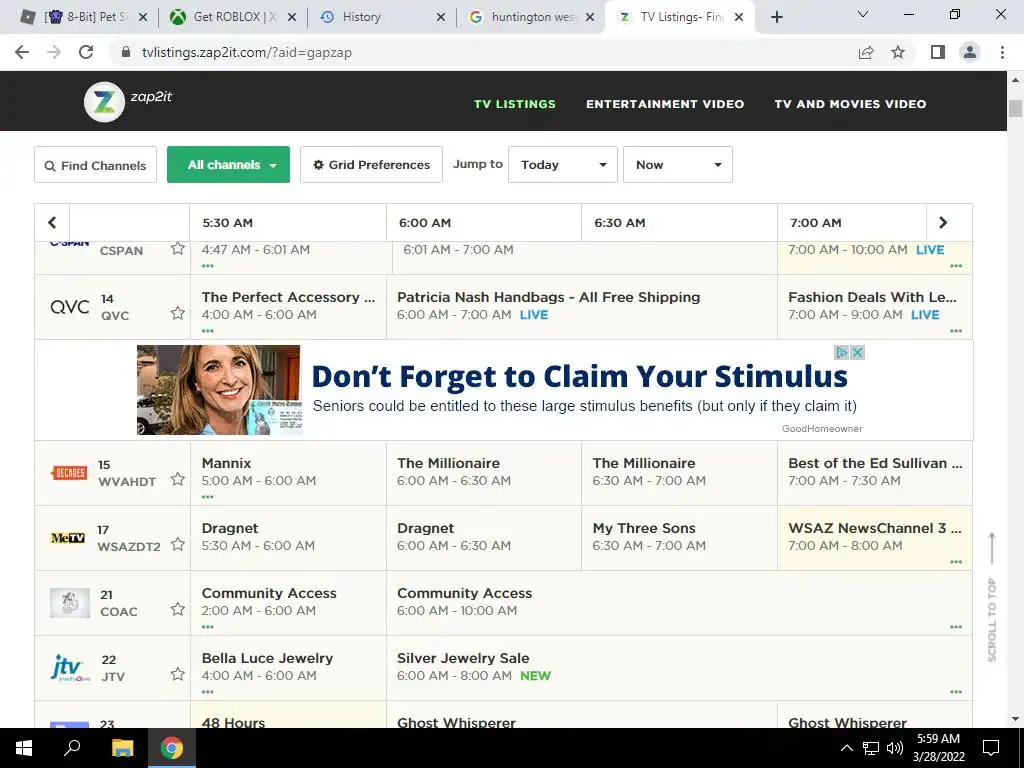This screenshot has width=1024, height=768.
Task: Click Scroll To Top side control
Action: (992, 597)
